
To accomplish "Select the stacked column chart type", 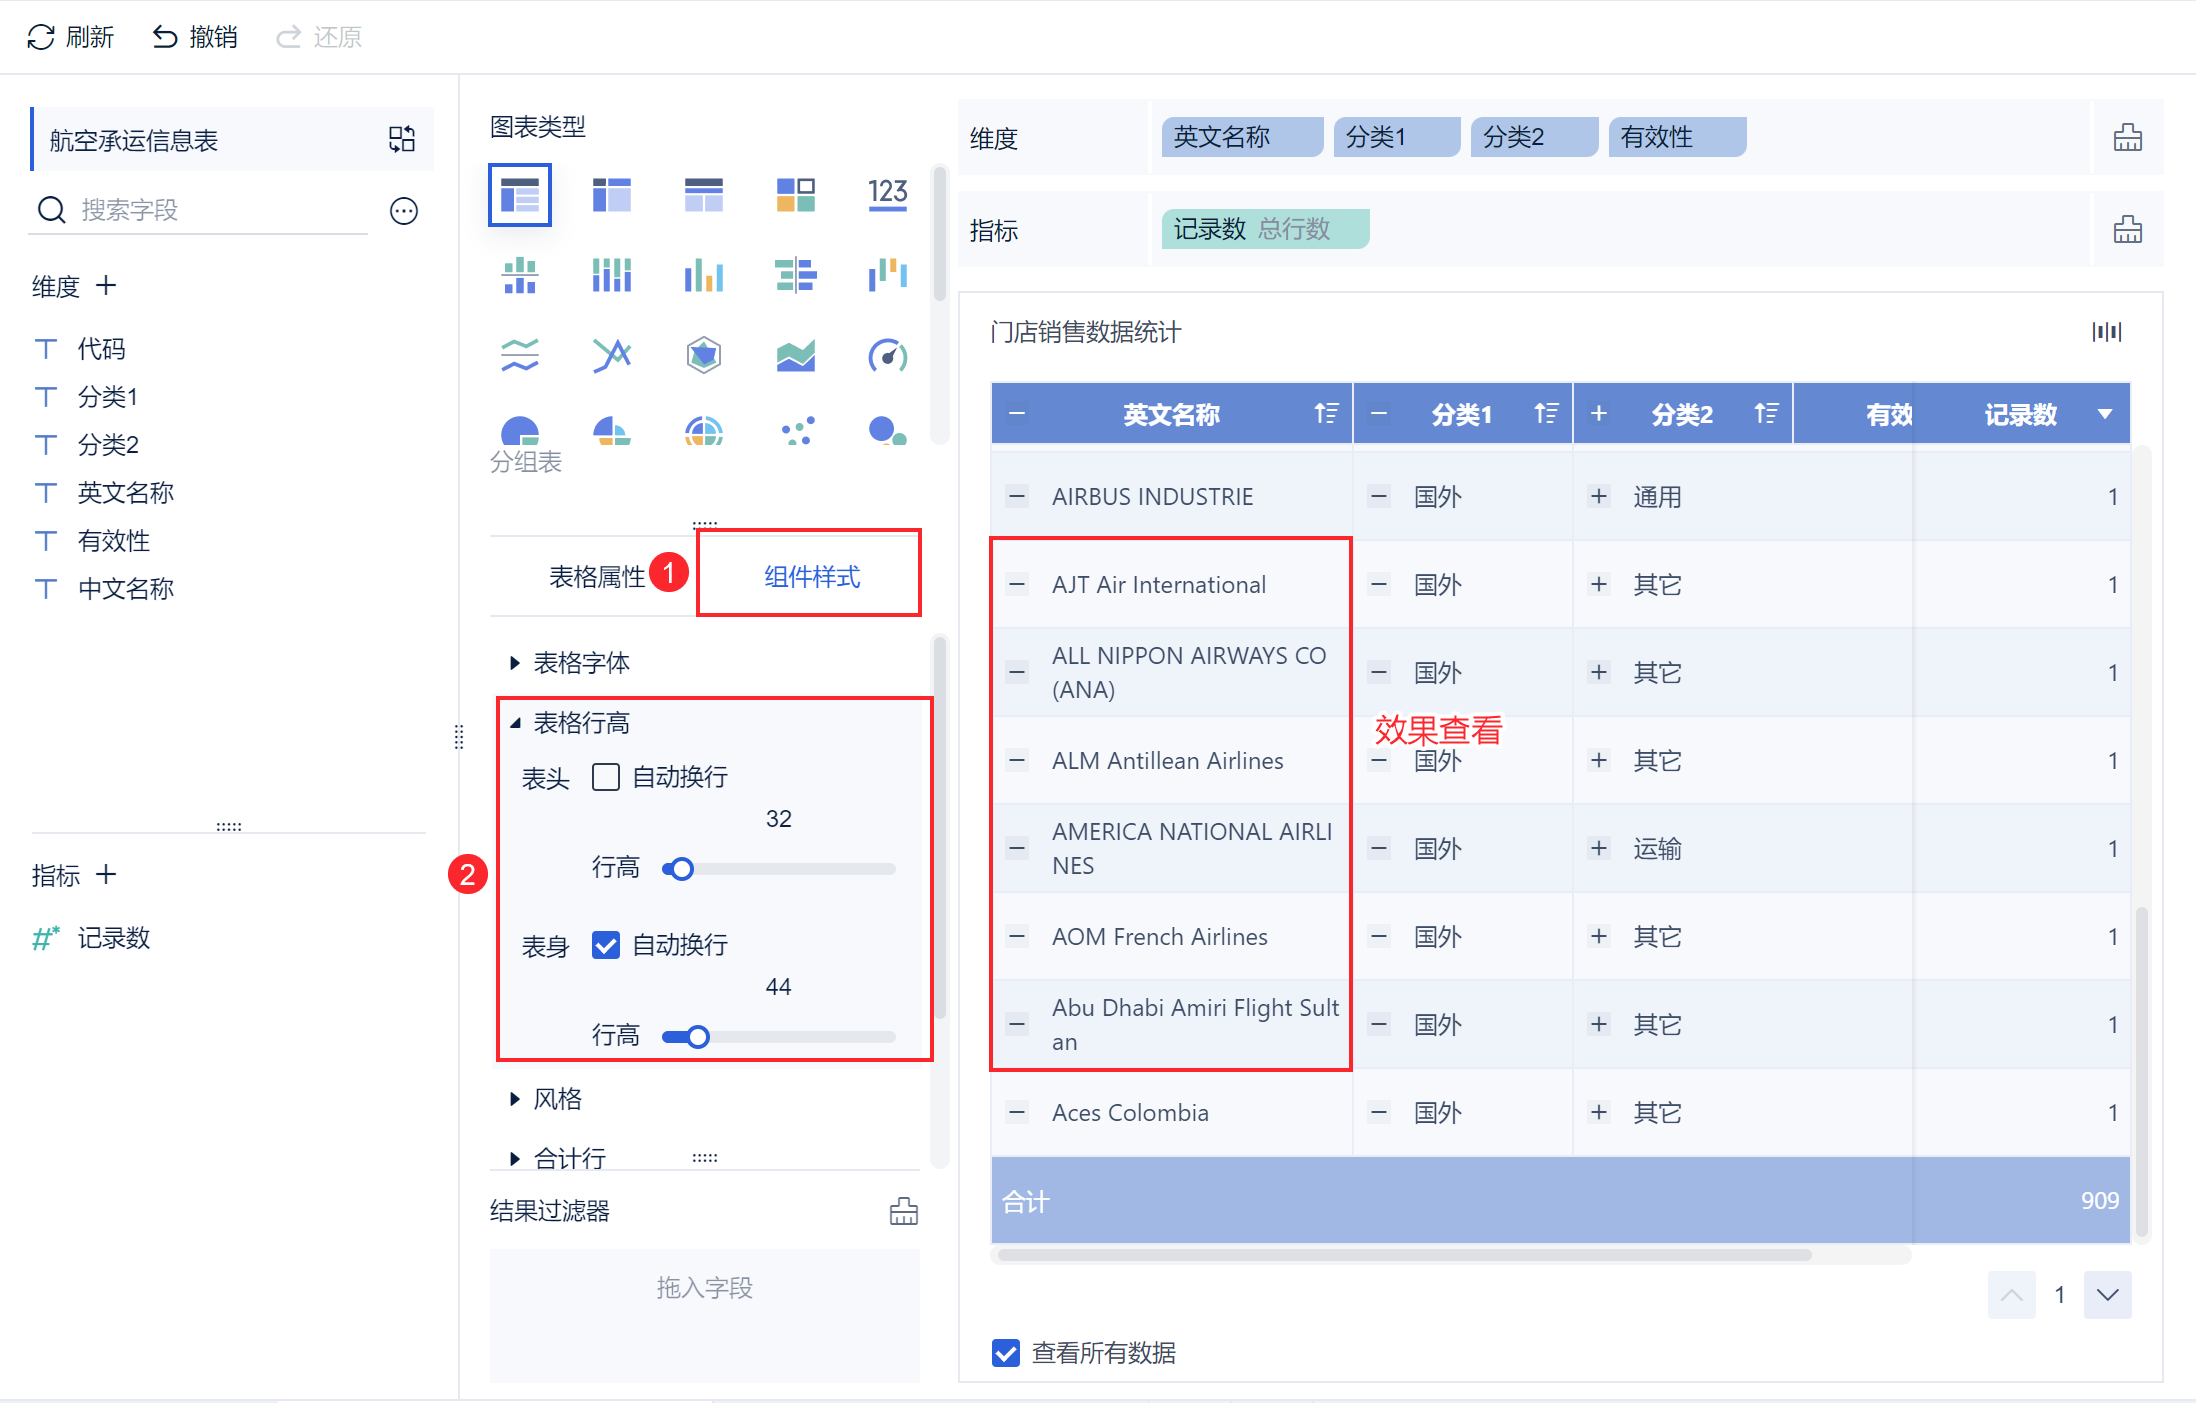I will (x=612, y=275).
